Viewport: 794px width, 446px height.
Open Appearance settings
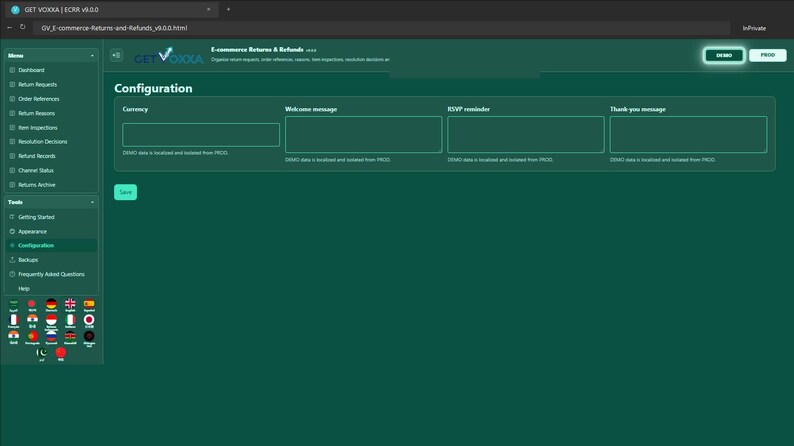pos(51,231)
